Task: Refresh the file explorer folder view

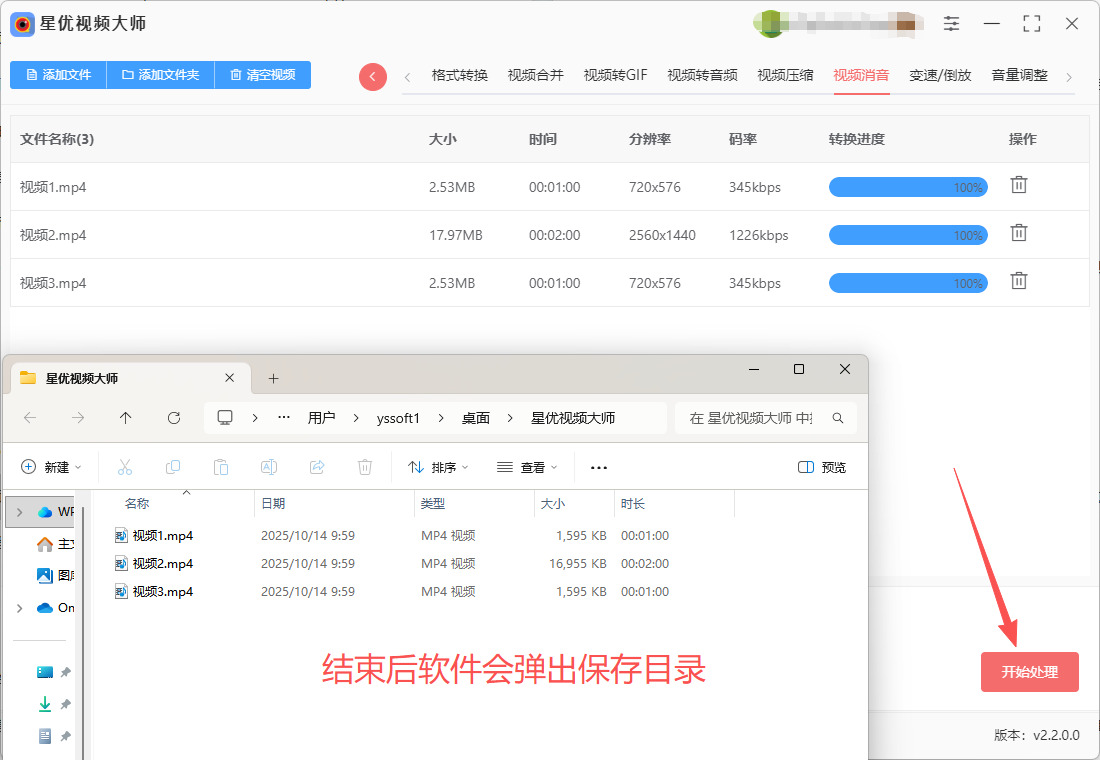Action: coord(174,418)
